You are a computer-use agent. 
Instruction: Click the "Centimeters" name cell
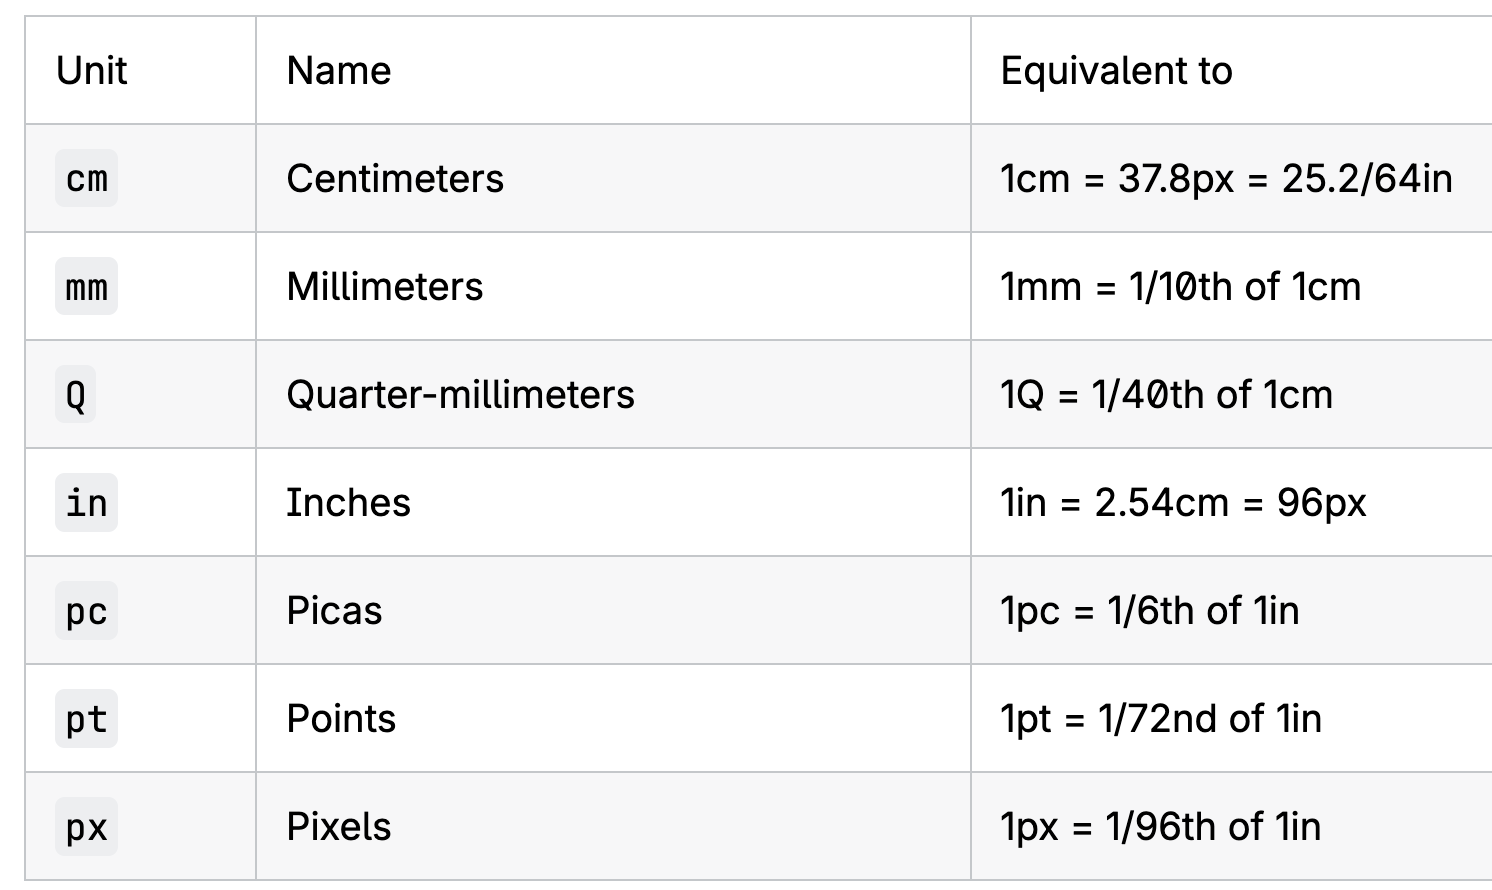point(395,179)
